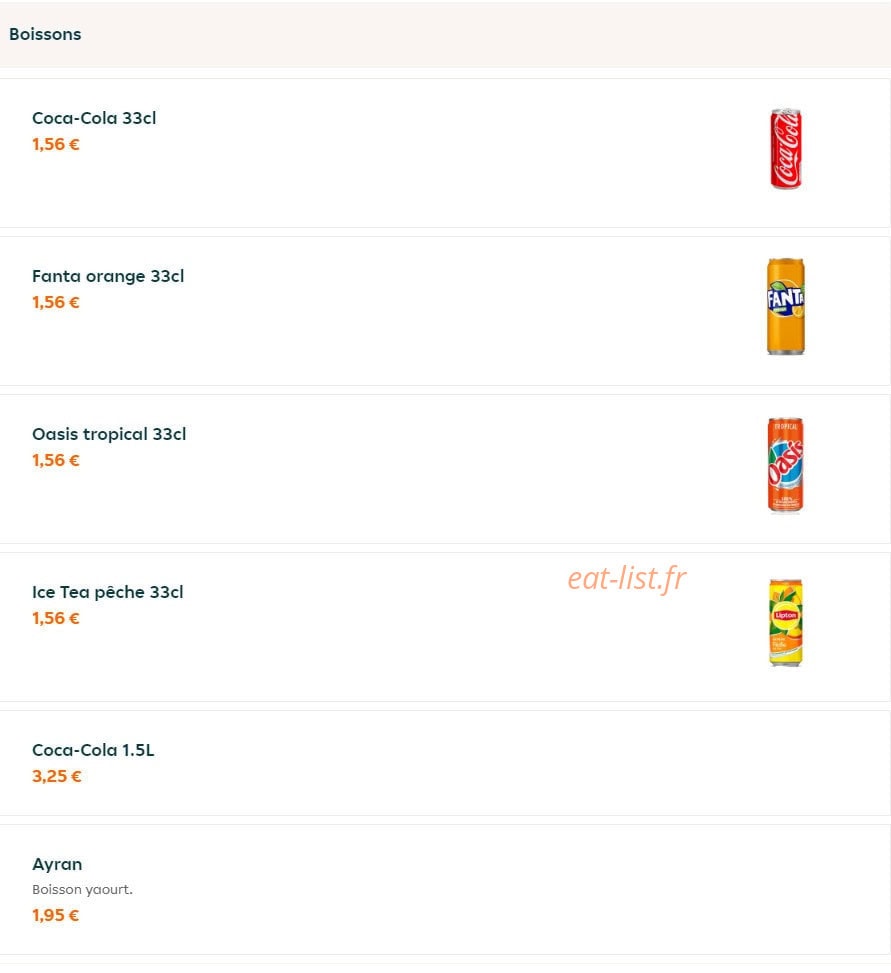This screenshot has height=973, width=891.
Task: Click the Fanta orange can image
Action: (786, 307)
